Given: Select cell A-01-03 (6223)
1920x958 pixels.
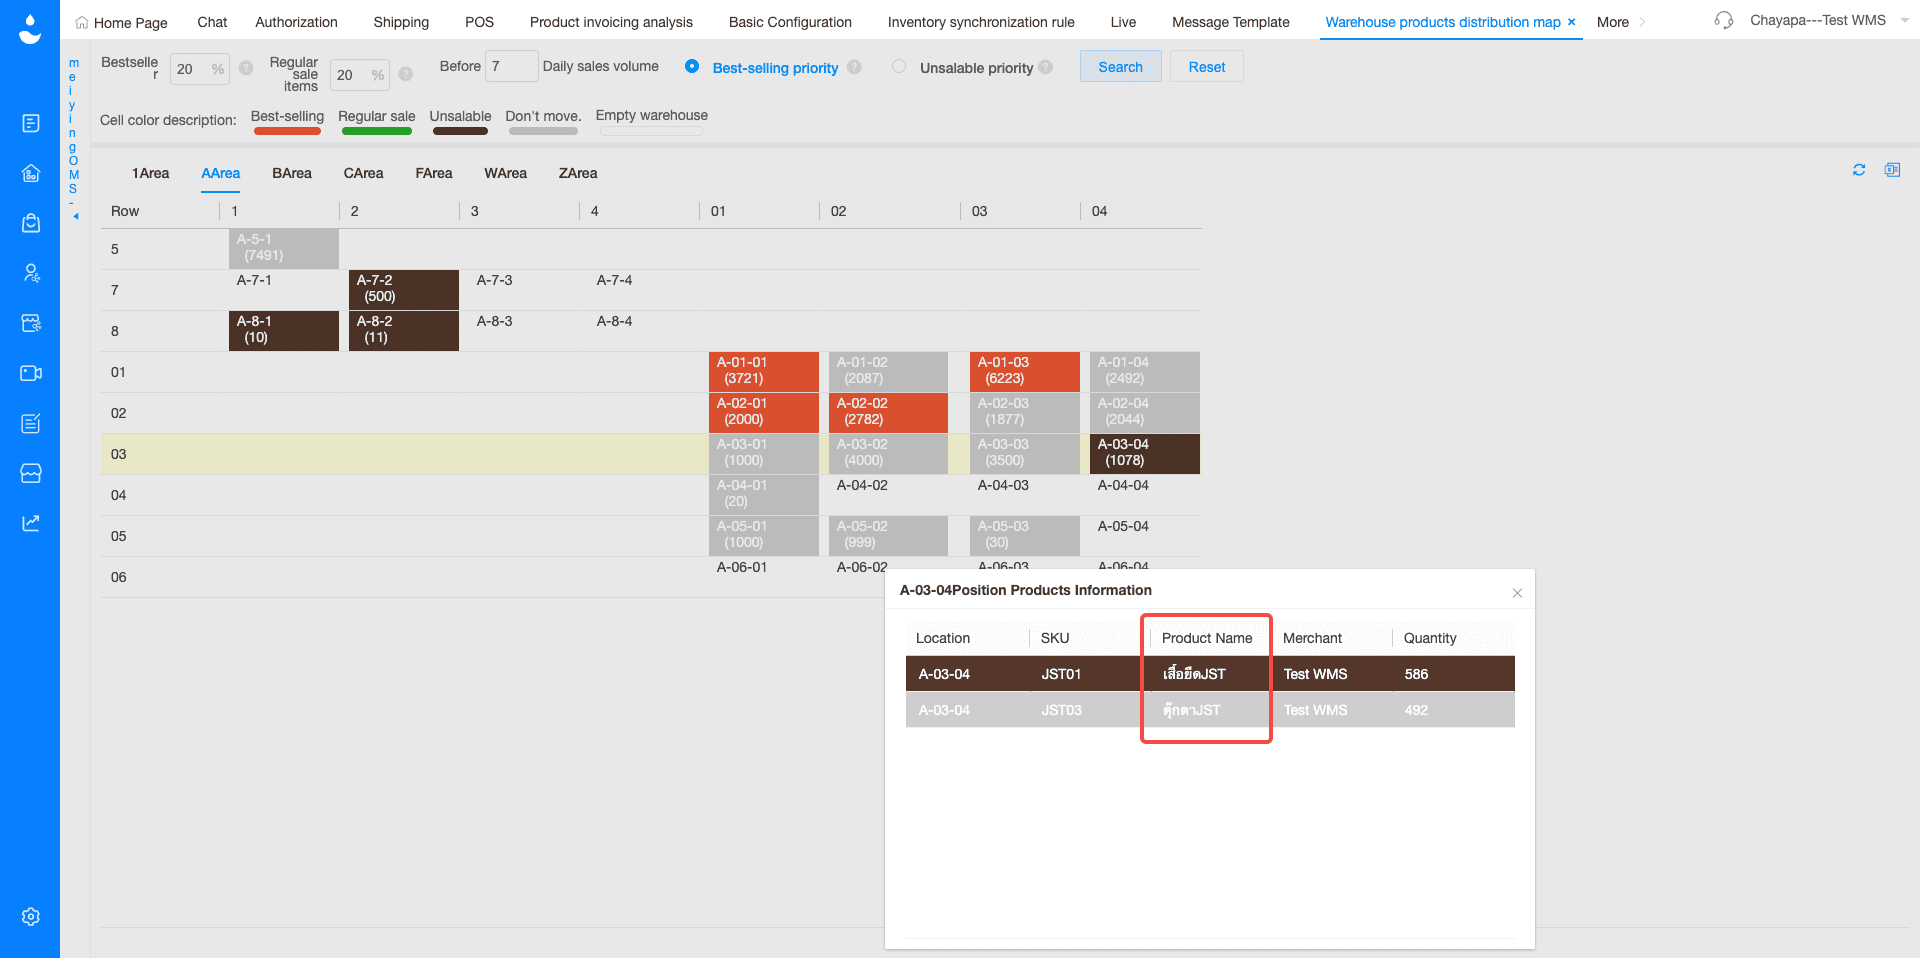Looking at the screenshot, I should [x=1025, y=371].
